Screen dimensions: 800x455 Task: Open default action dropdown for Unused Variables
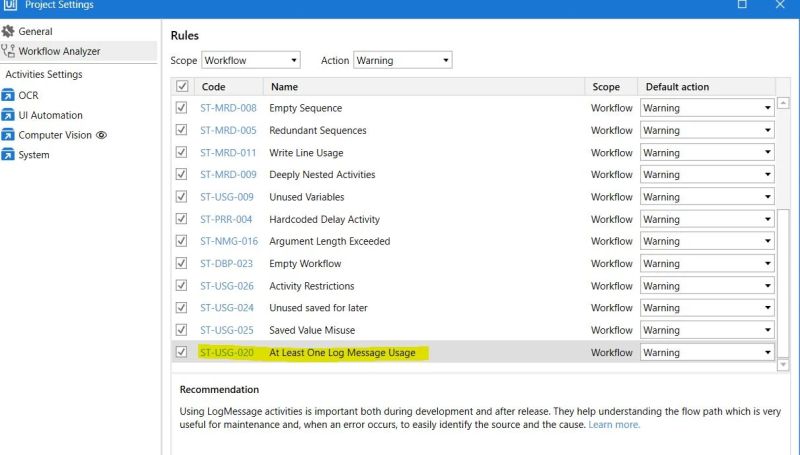(707, 197)
